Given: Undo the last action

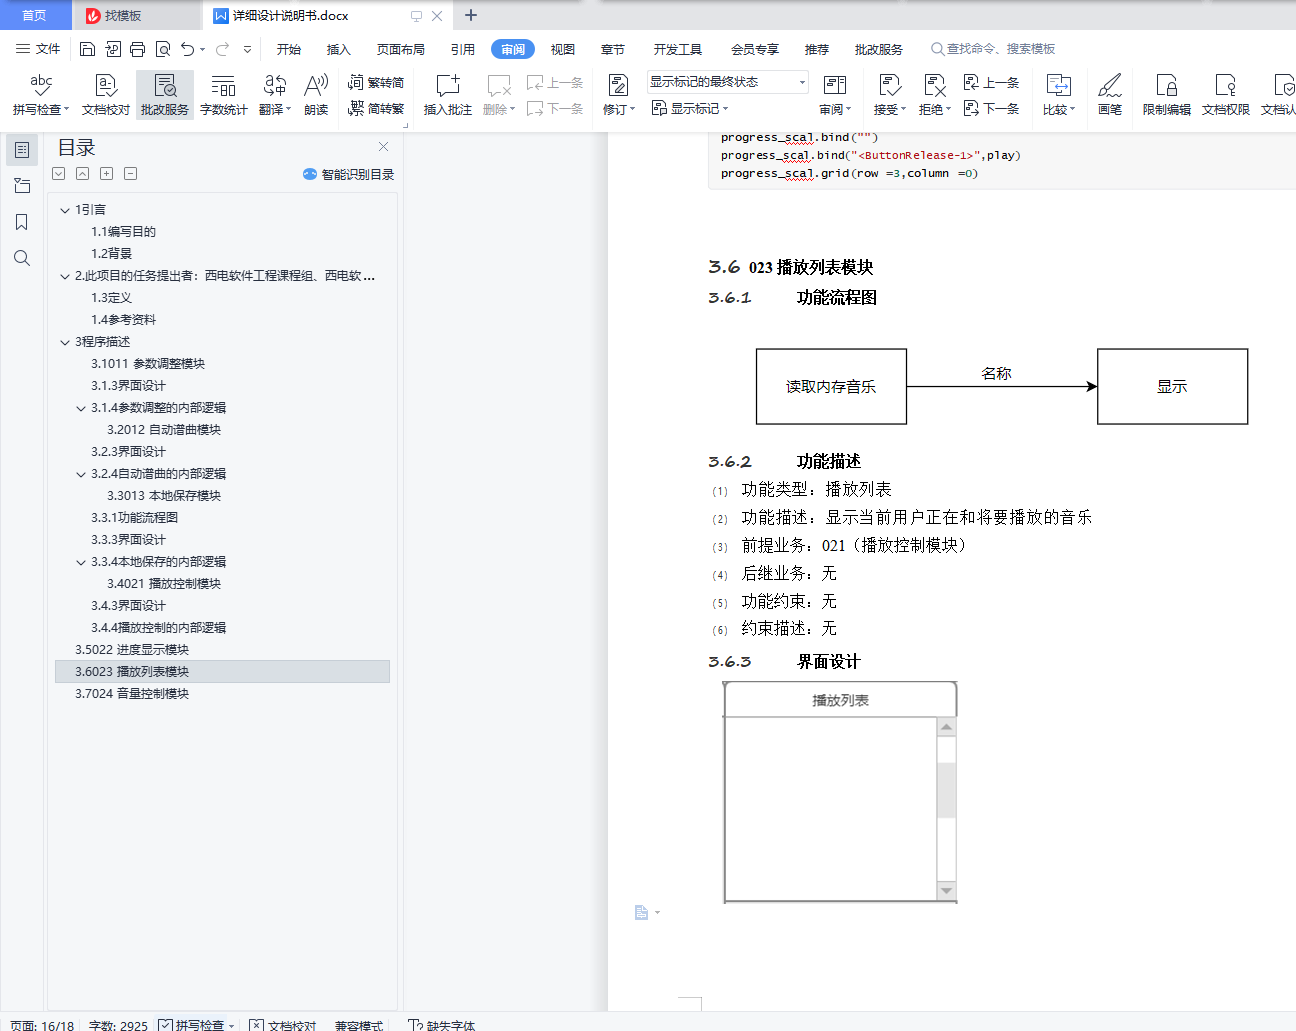Looking at the screenshot, I should [187, 49].
